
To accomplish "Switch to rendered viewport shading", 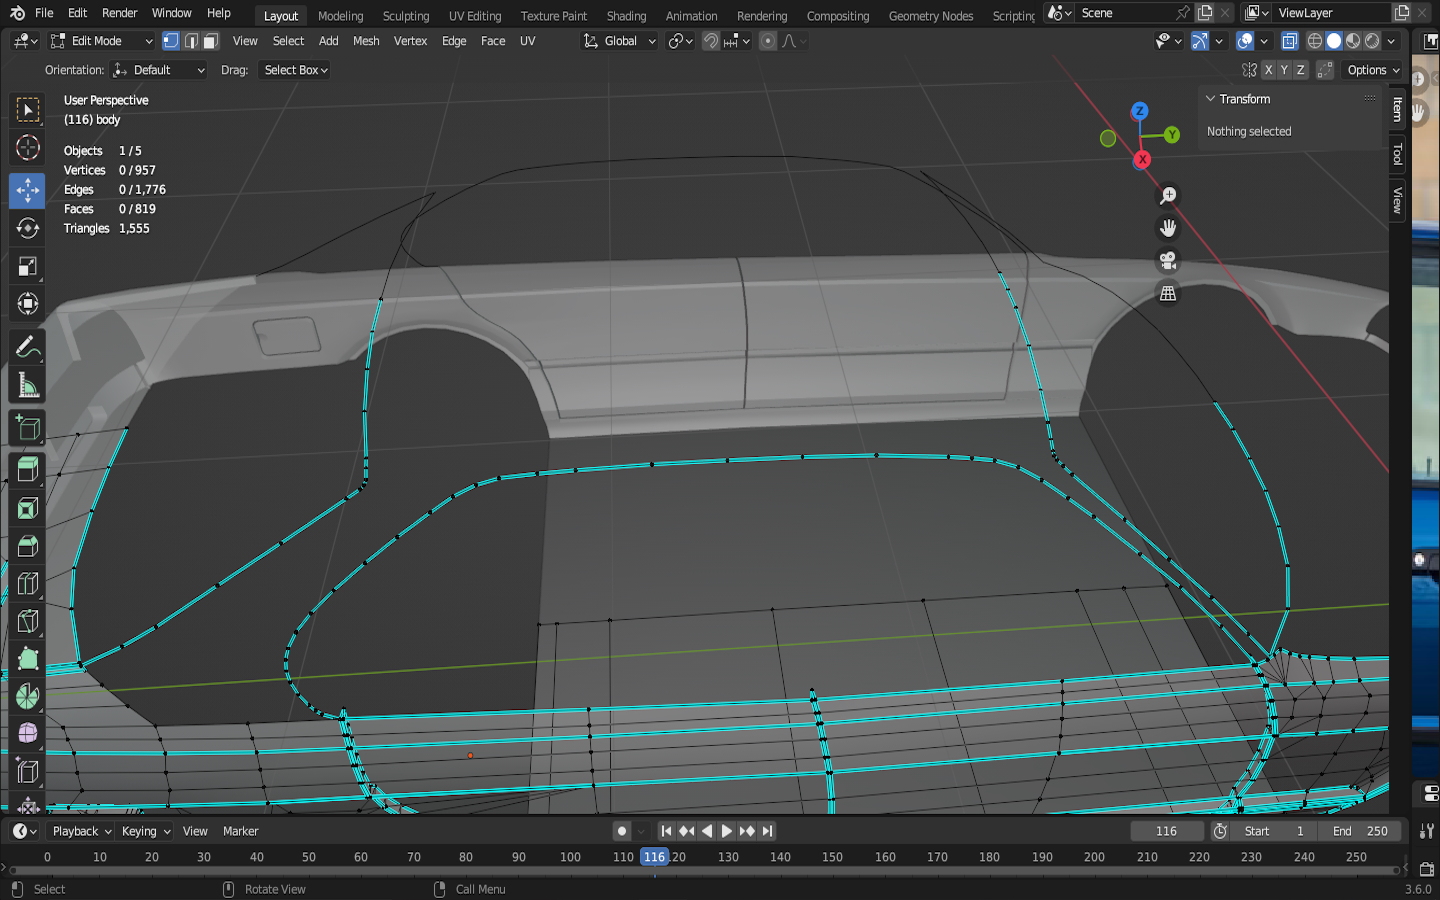I will tap(1372, 41).
